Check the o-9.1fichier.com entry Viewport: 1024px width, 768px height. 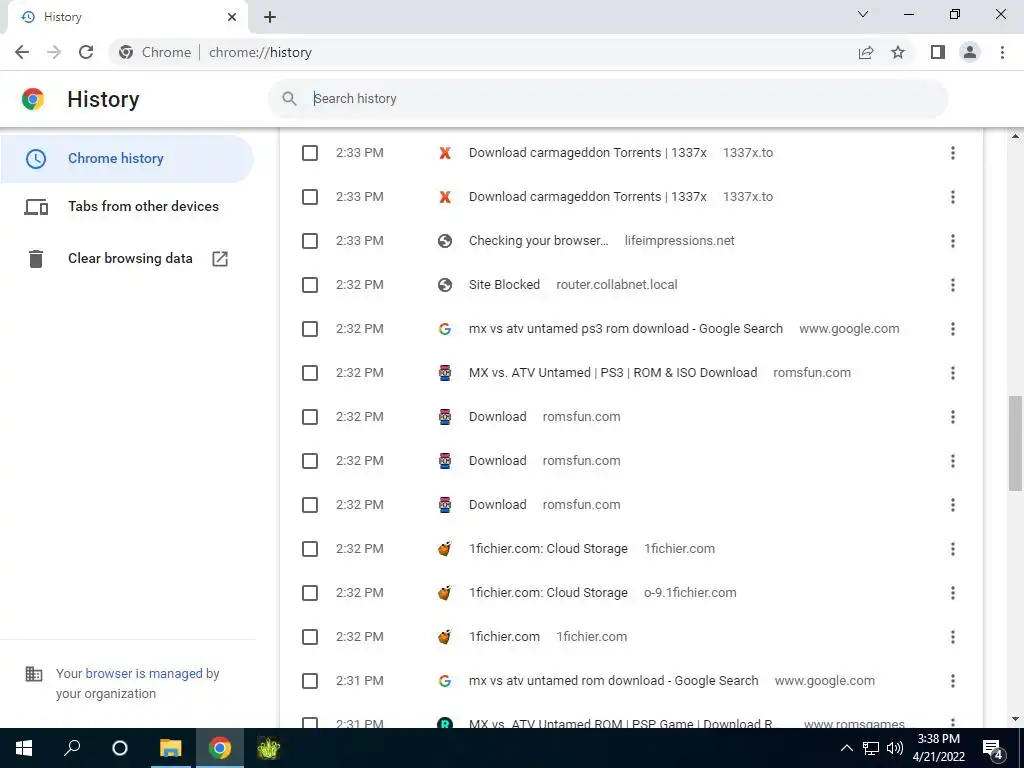point(310,593)
